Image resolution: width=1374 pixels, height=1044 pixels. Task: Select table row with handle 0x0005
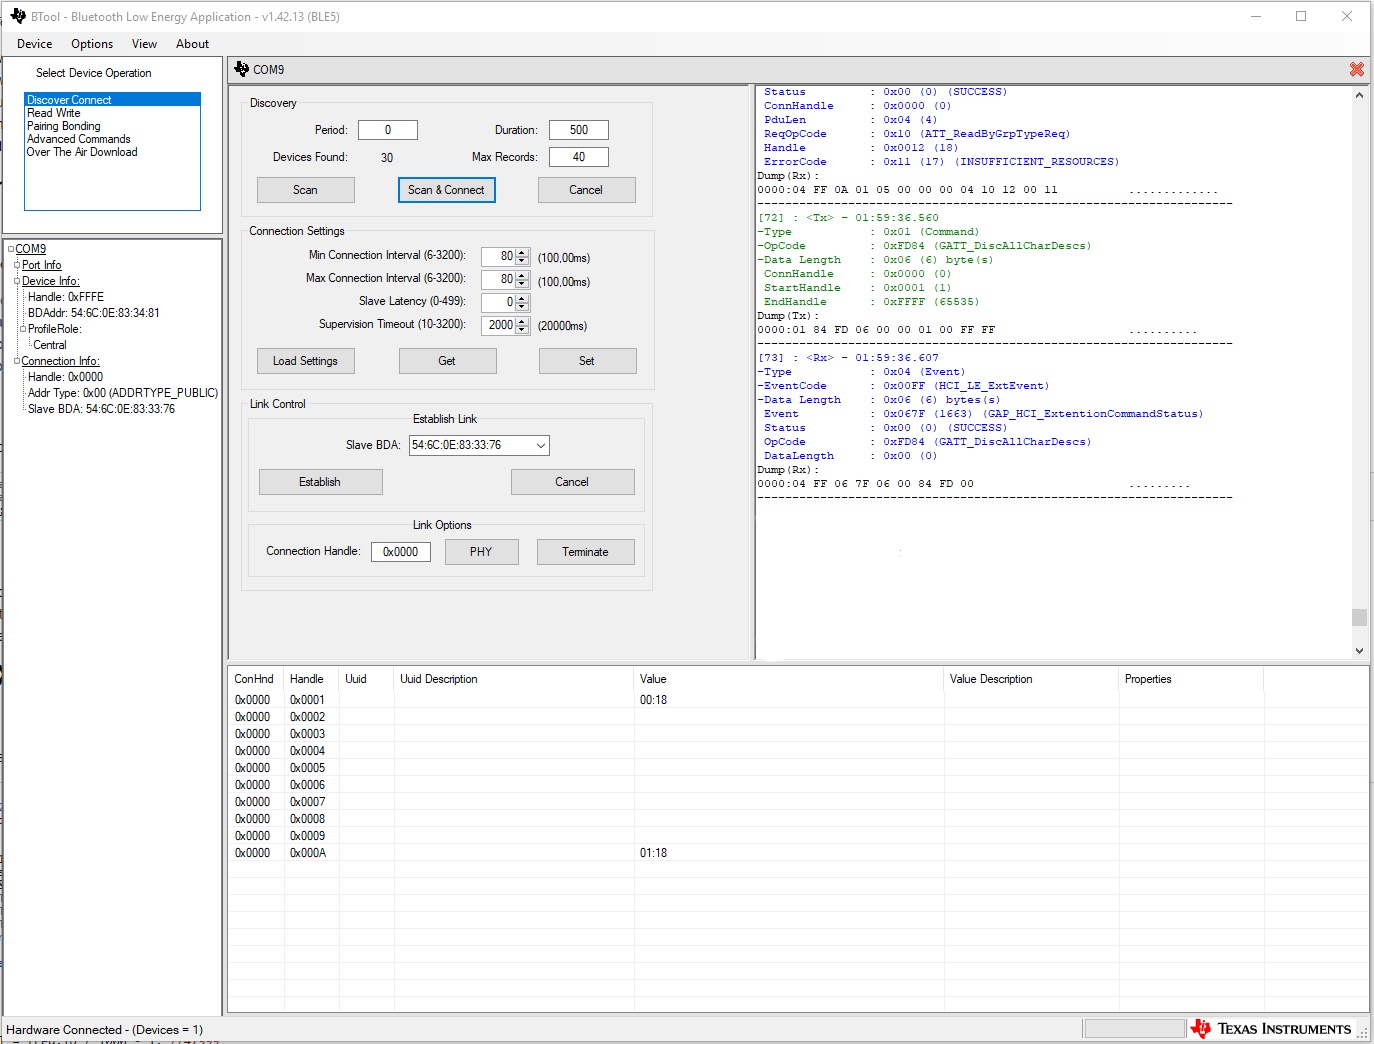tap(798, 768)
